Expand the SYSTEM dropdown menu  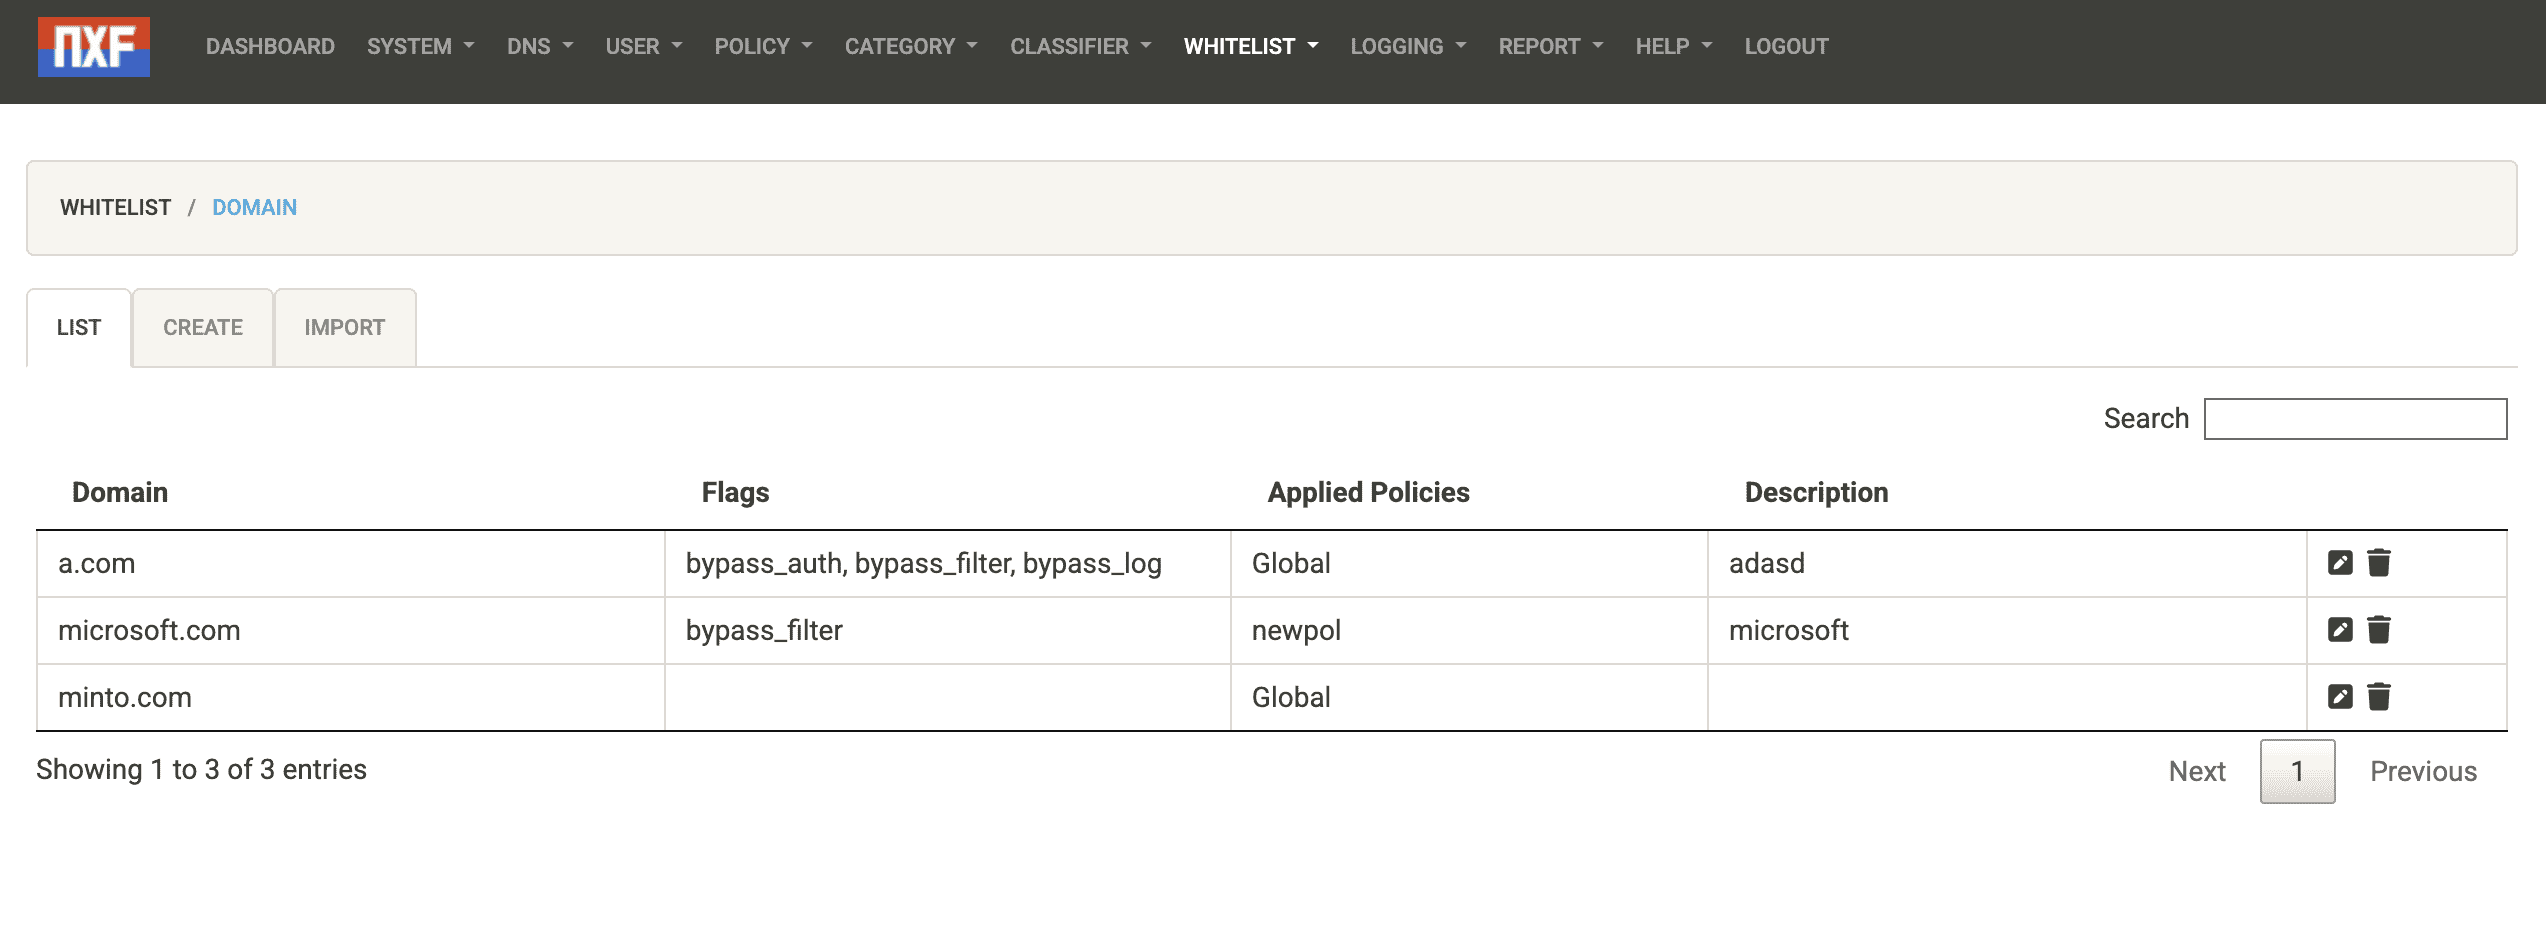(420, 47)
